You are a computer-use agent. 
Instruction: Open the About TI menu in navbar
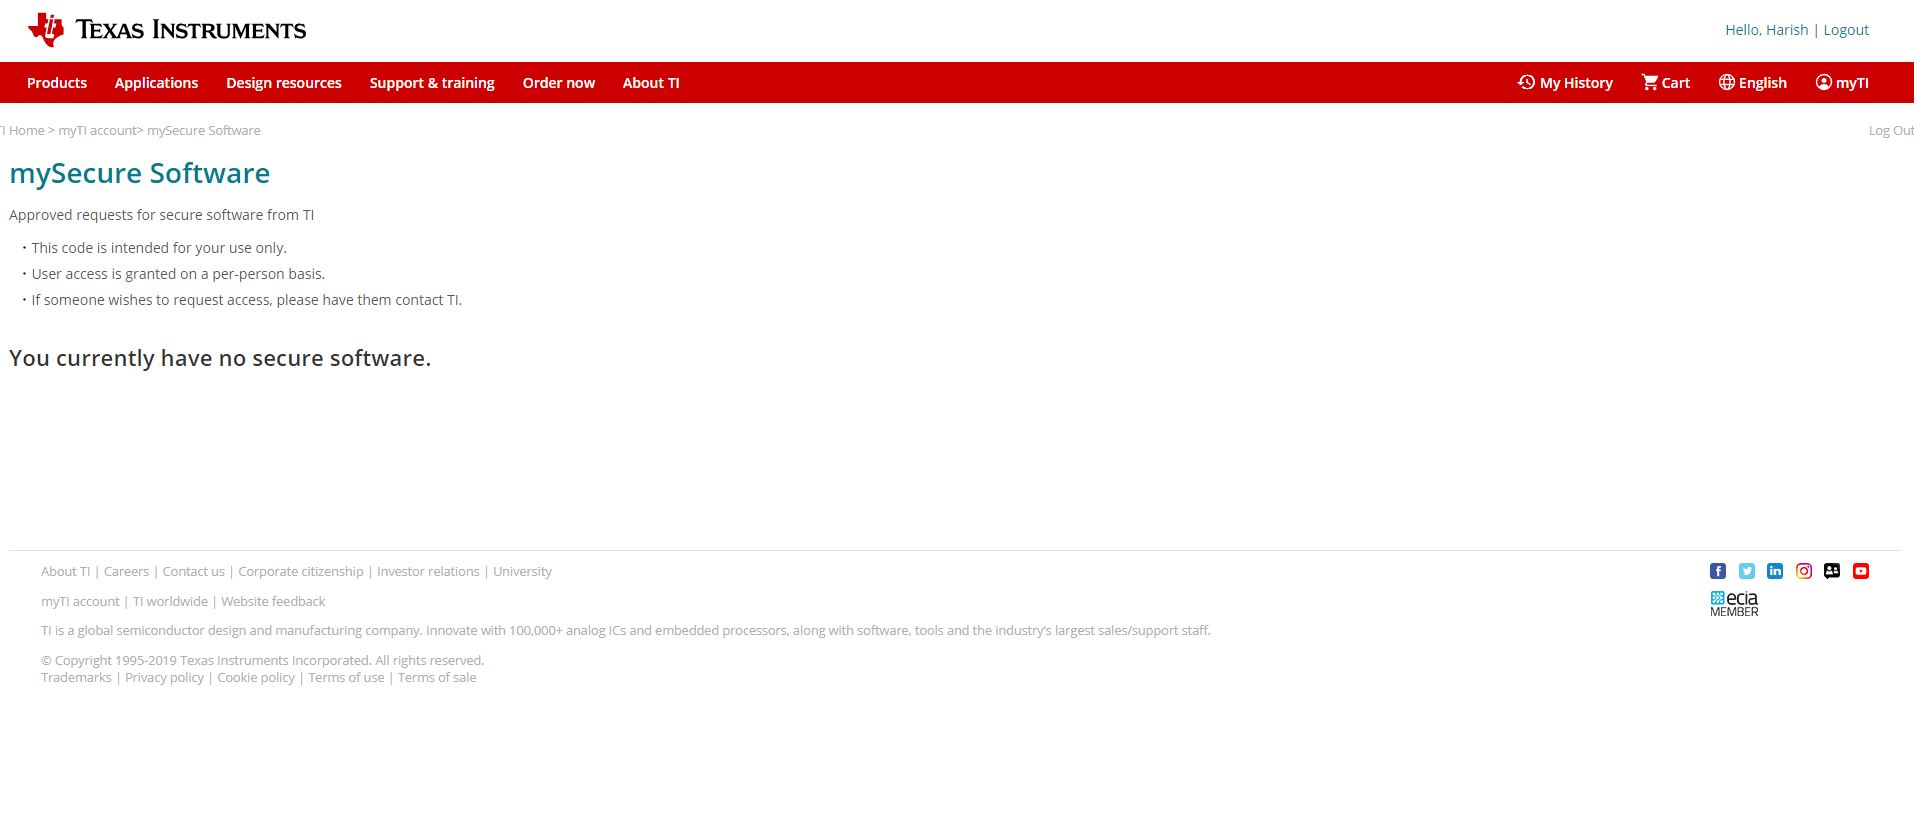pos(651,83)
